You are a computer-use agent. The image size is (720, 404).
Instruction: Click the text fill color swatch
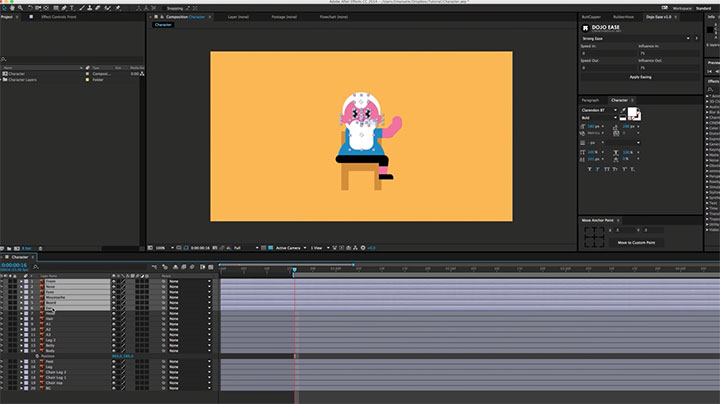[x=632, y=112]
